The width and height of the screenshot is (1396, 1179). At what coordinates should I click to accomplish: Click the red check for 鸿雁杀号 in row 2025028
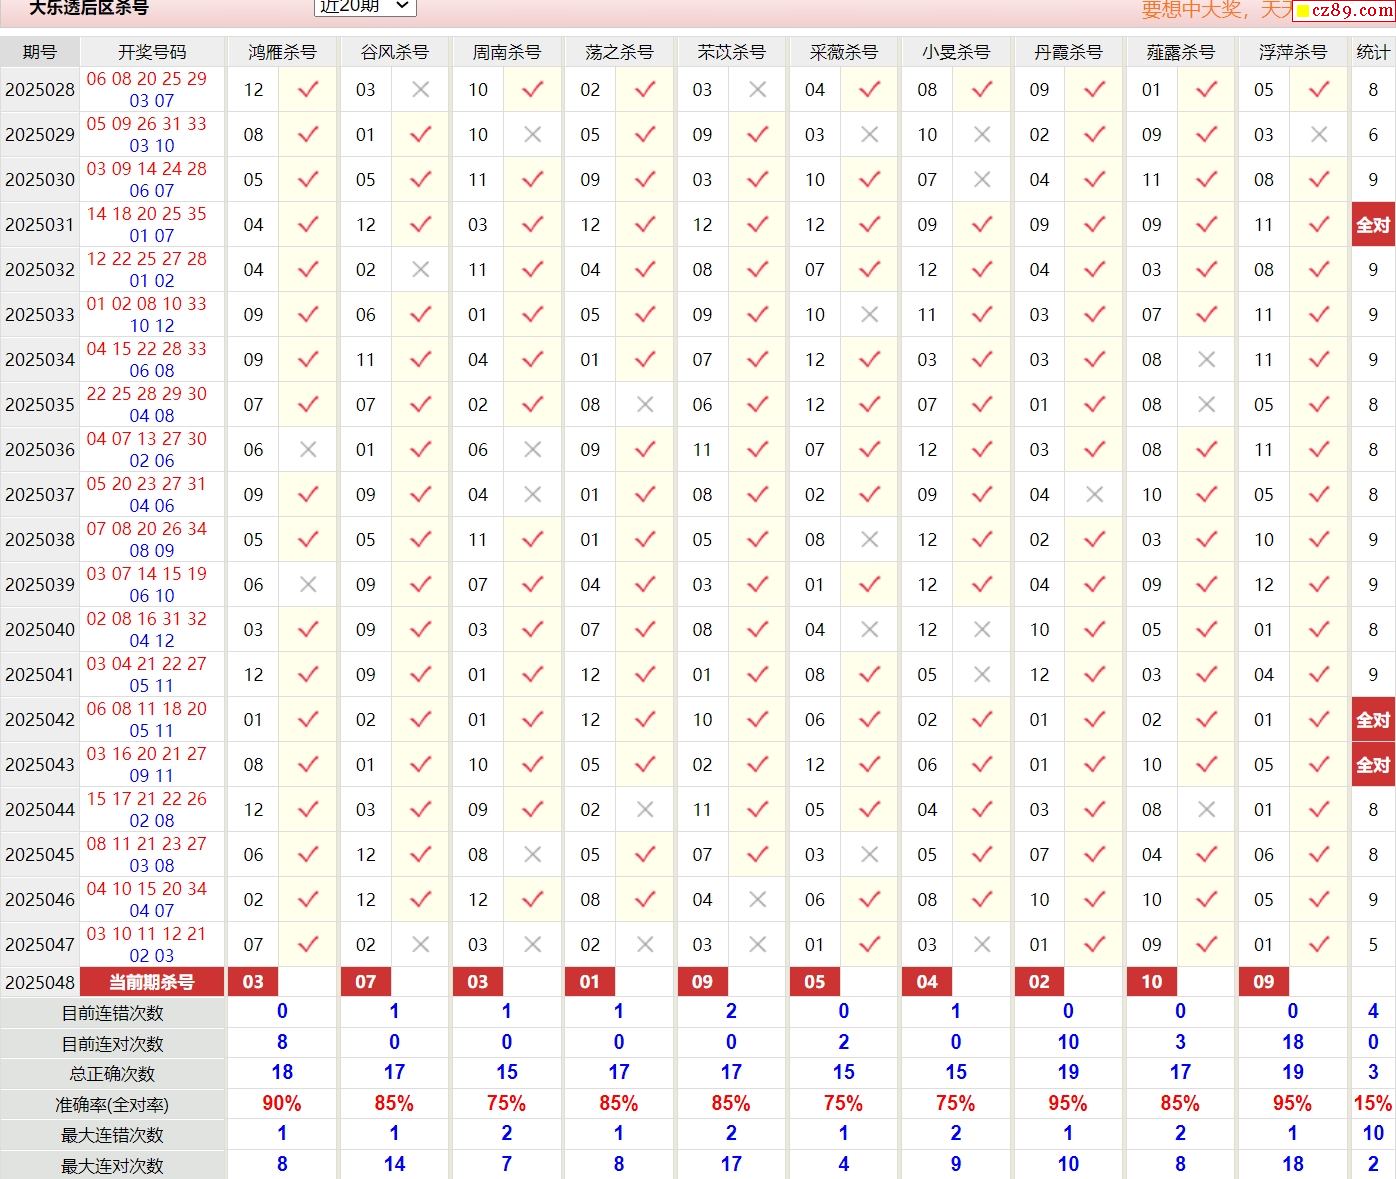pyautogui.click(x=308, y=89)
